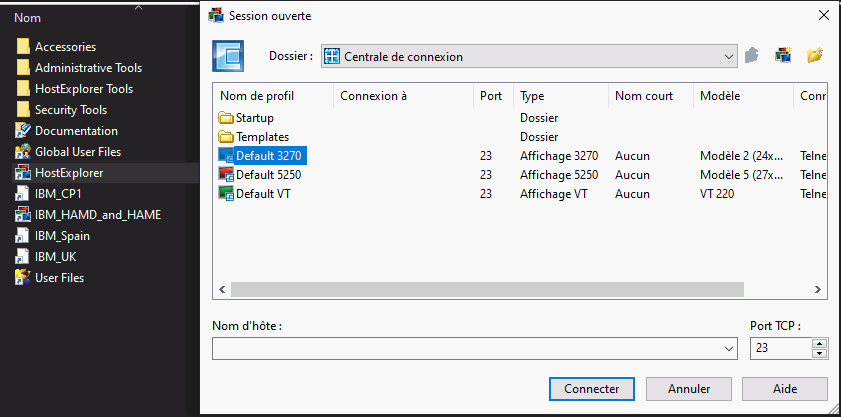Select the Default 5250 profile icon
This screenshot has height=417, width=841.
[x=226, y=174]
